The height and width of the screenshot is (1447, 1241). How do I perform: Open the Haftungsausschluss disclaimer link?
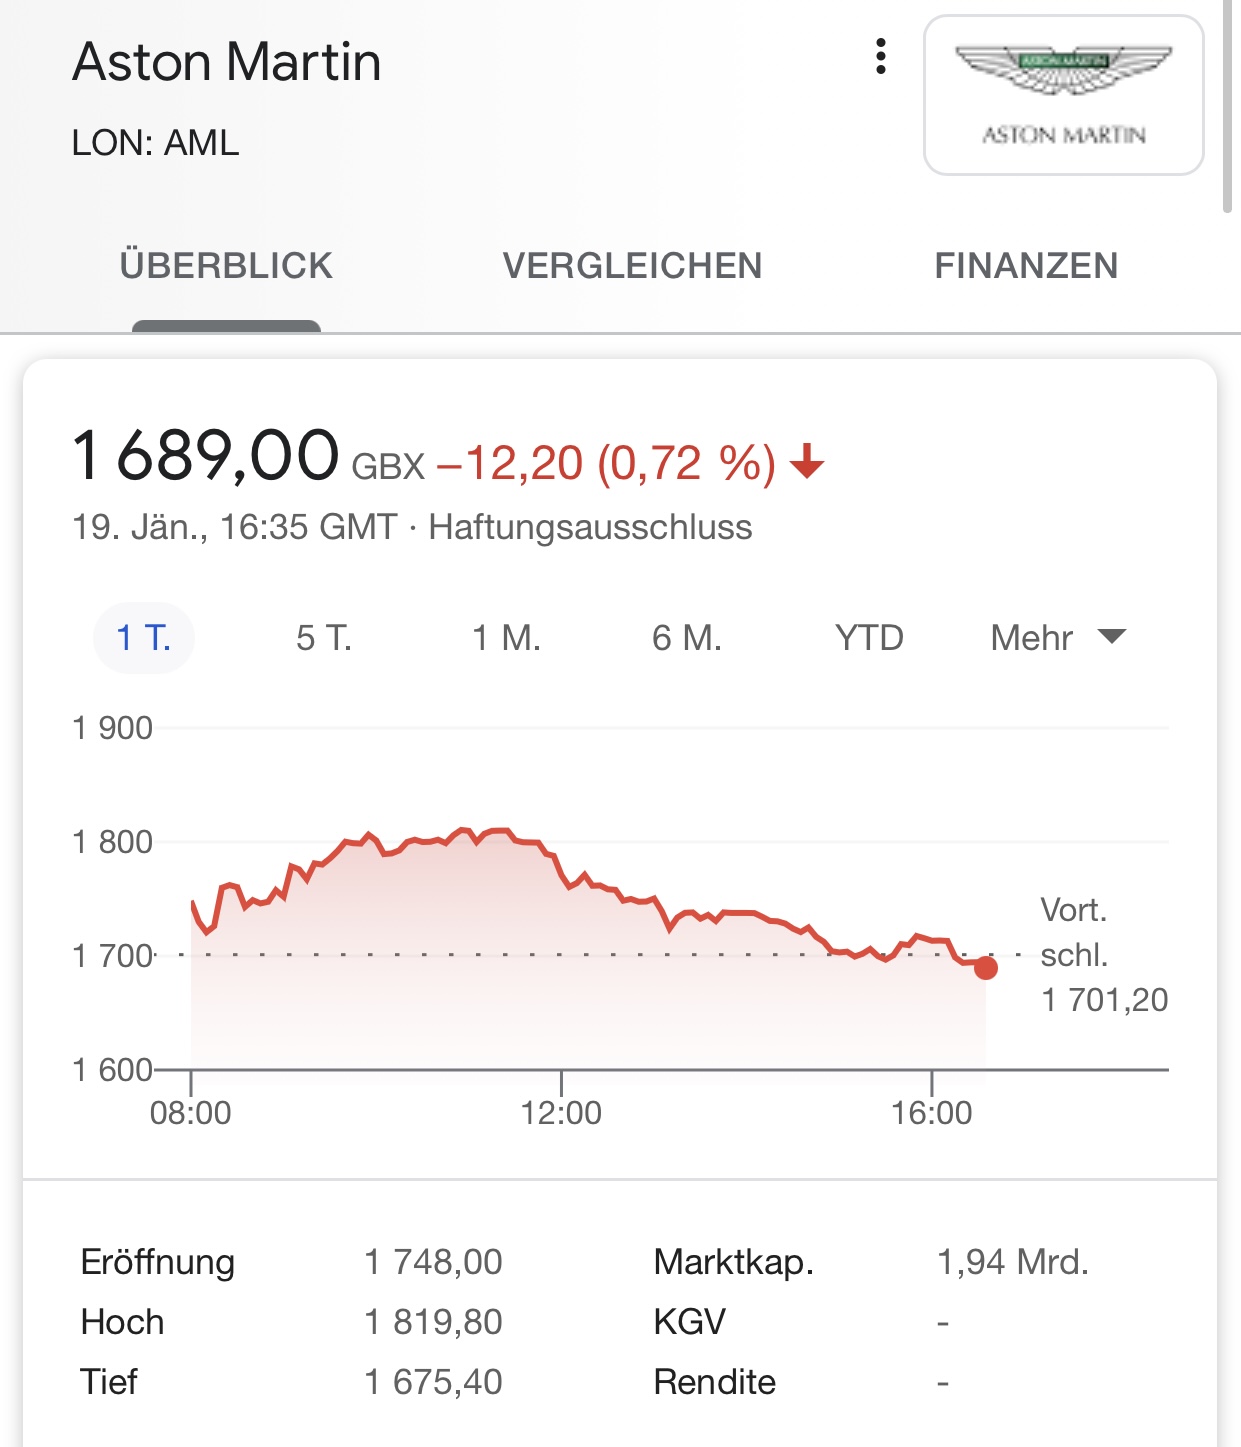(590, 527)
